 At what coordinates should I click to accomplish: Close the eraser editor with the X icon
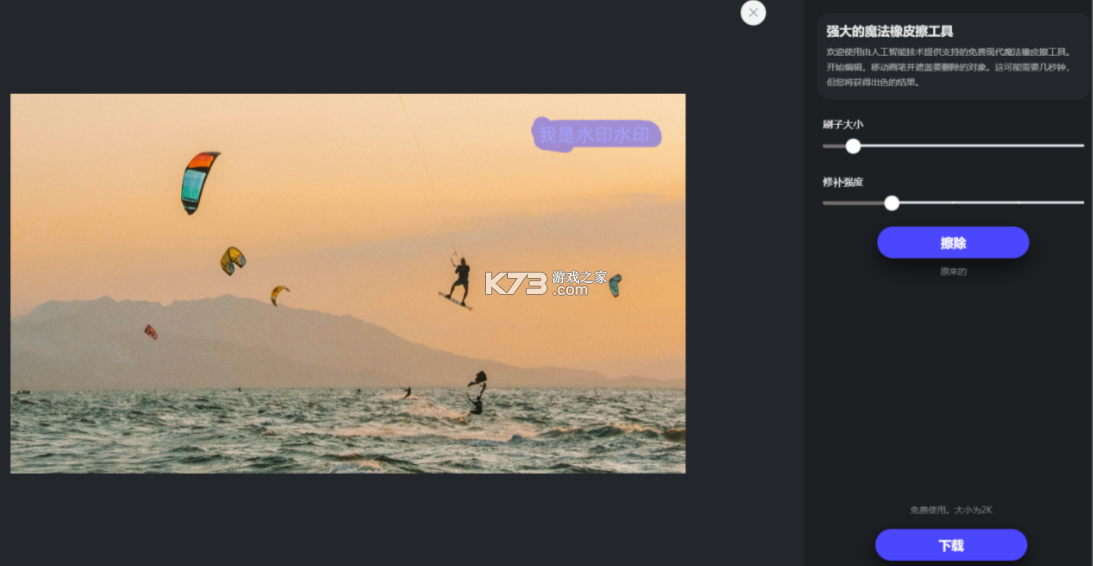point(753,13)
